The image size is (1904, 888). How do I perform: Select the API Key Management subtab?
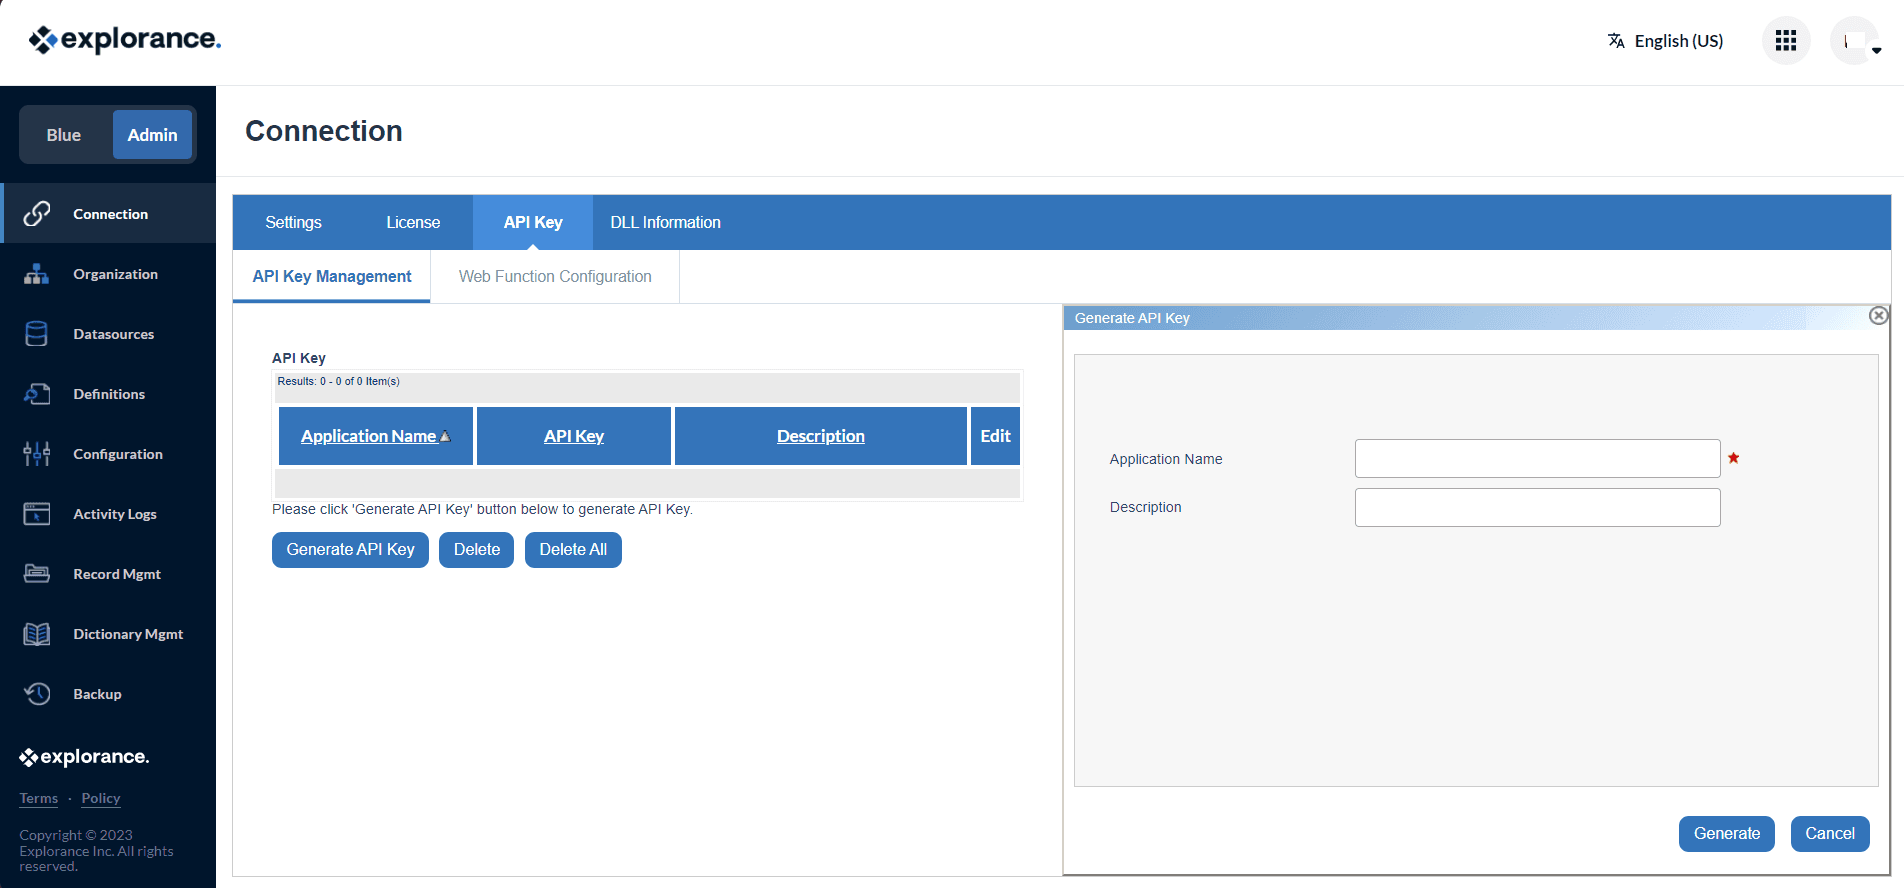tap(332, 276)
